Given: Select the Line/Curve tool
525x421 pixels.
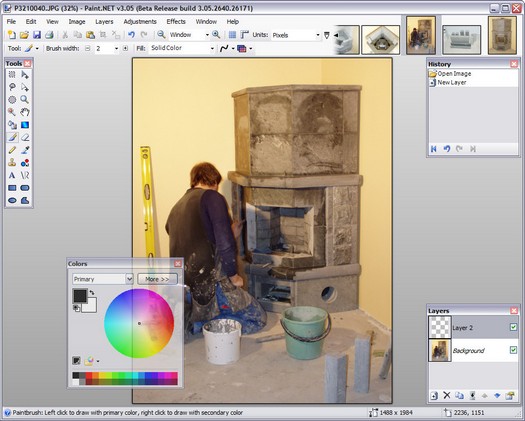Looking at the screenshot, I should click(25, 175).
